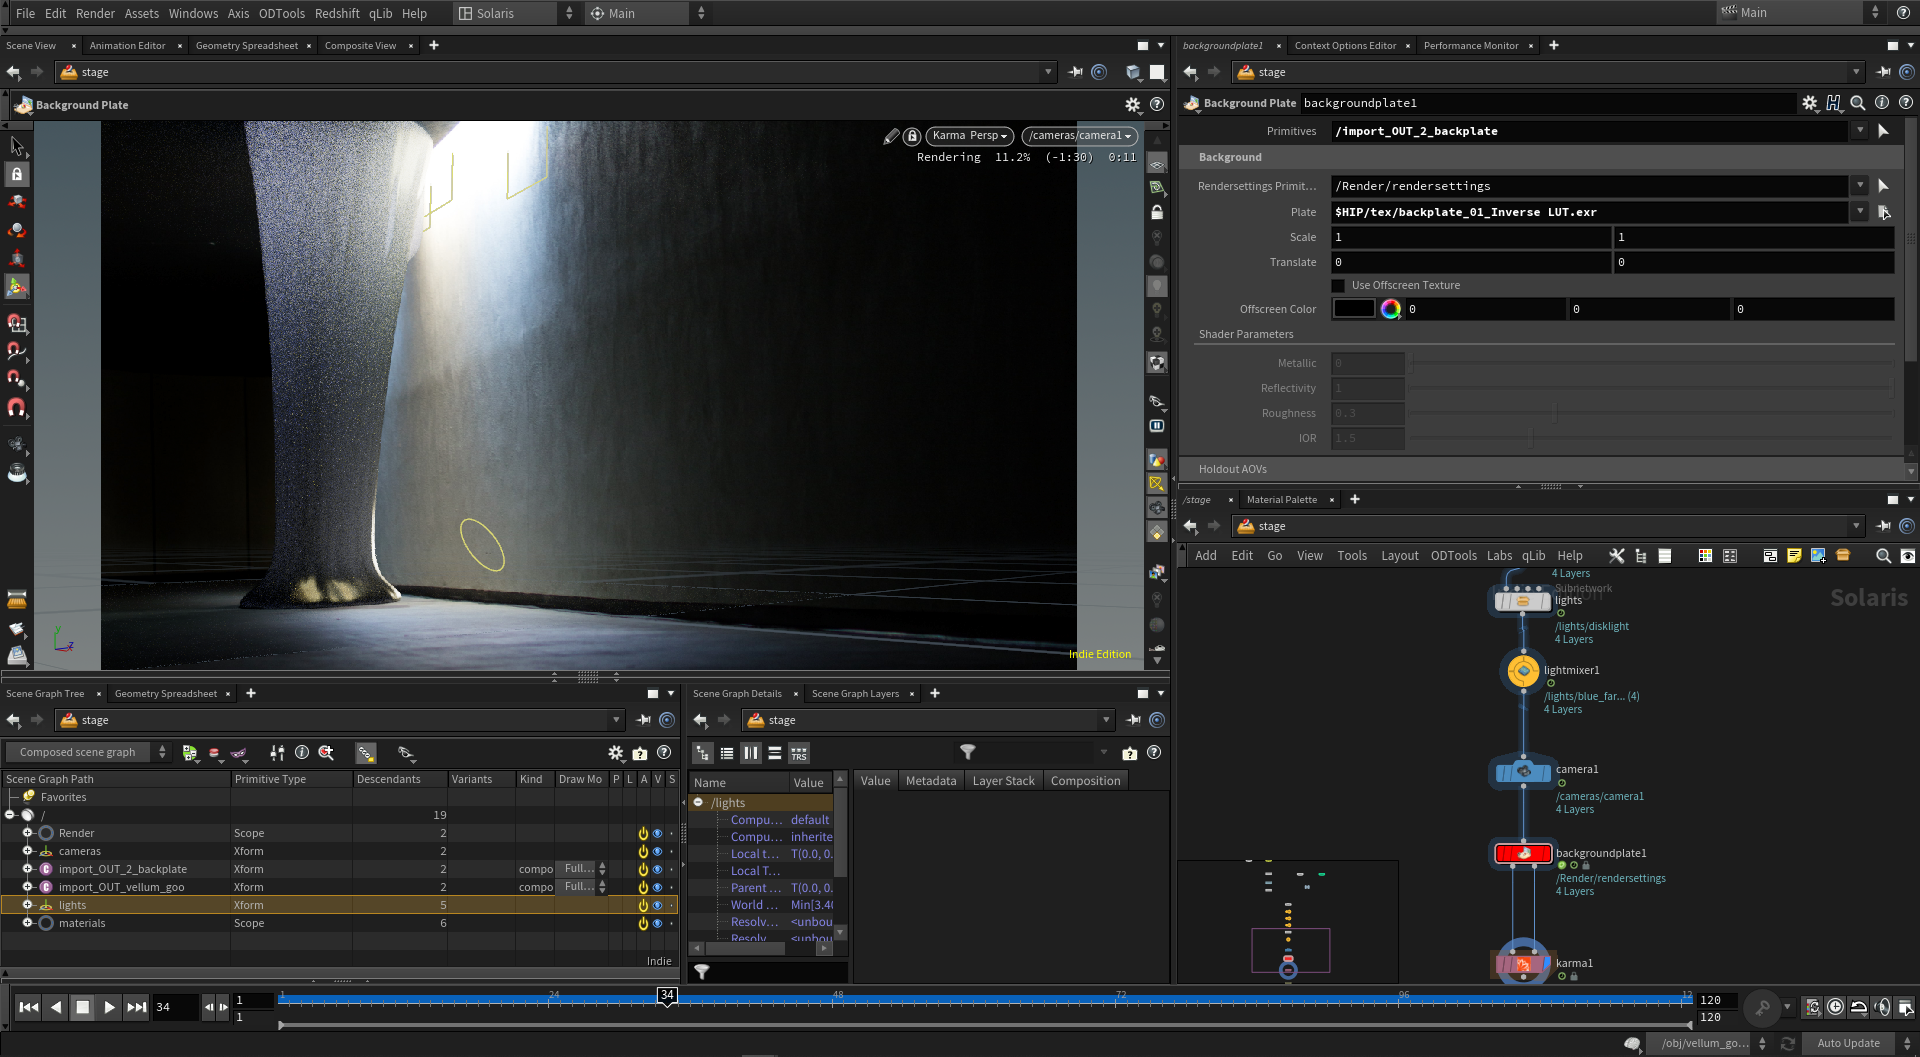Open Karma Persp renderer dropdown
Image resolution: width=1920 pixels, height=1057 pixels.
[969, 136]
